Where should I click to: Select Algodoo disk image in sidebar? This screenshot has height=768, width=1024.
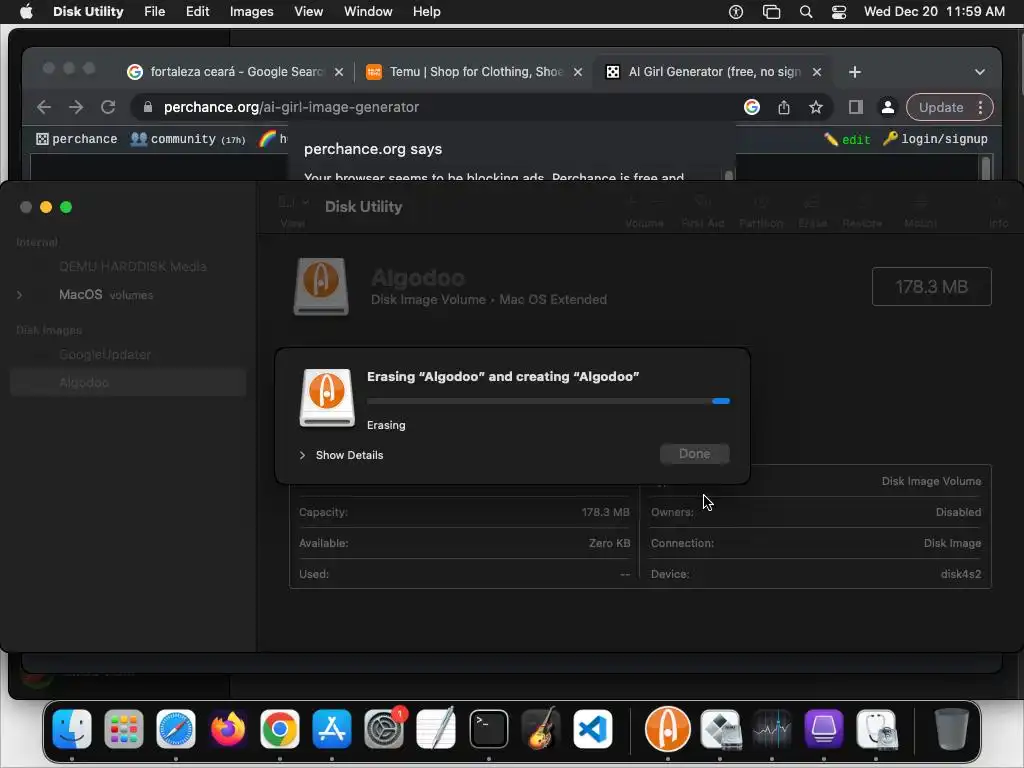tap(128, 383)
